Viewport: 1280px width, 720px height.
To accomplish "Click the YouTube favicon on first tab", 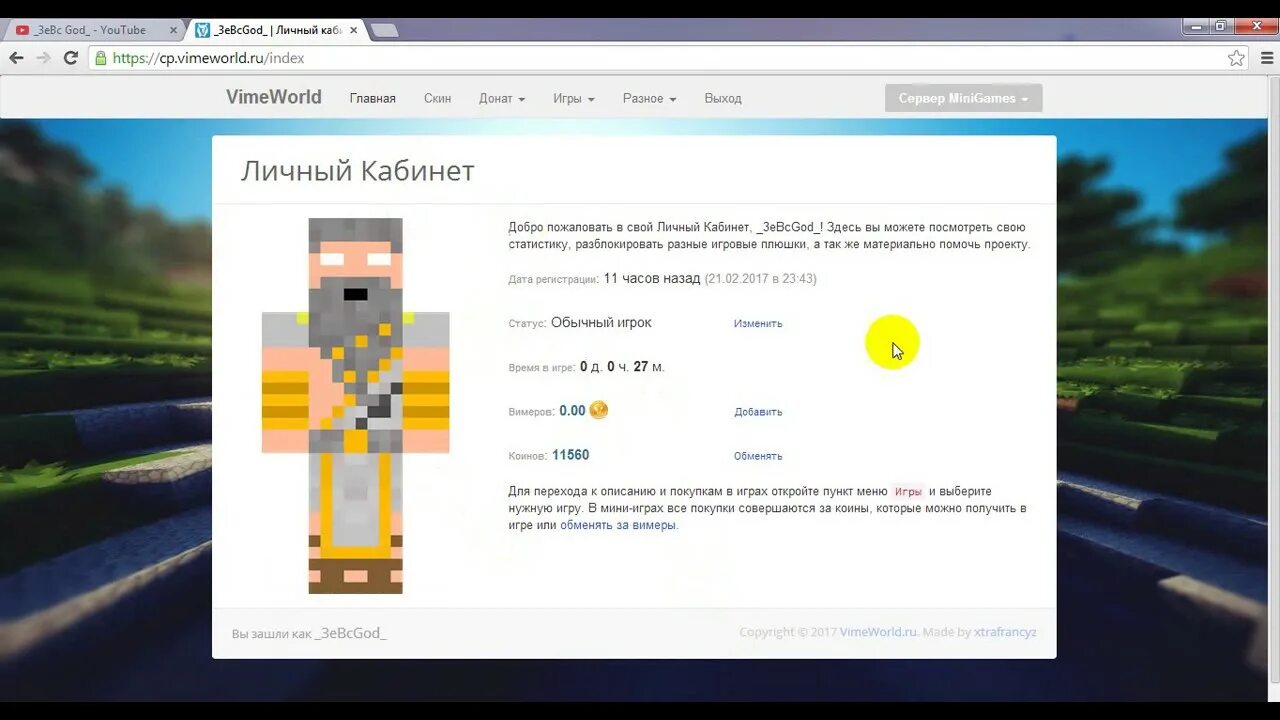I will click(22, 30).
